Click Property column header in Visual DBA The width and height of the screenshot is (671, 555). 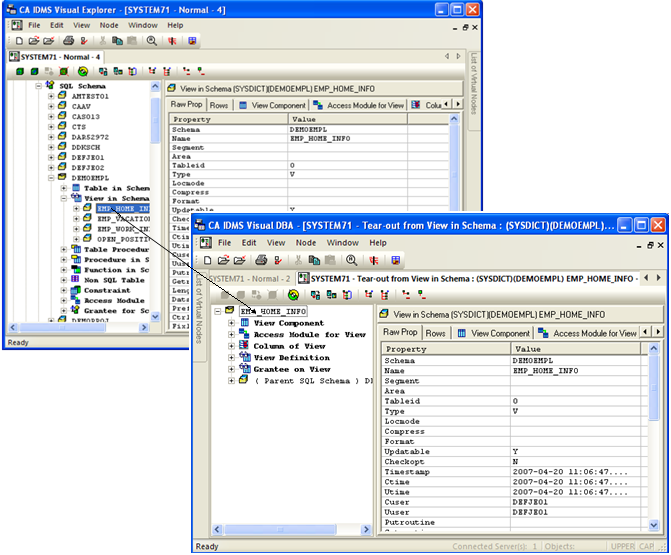coord(446,349)
